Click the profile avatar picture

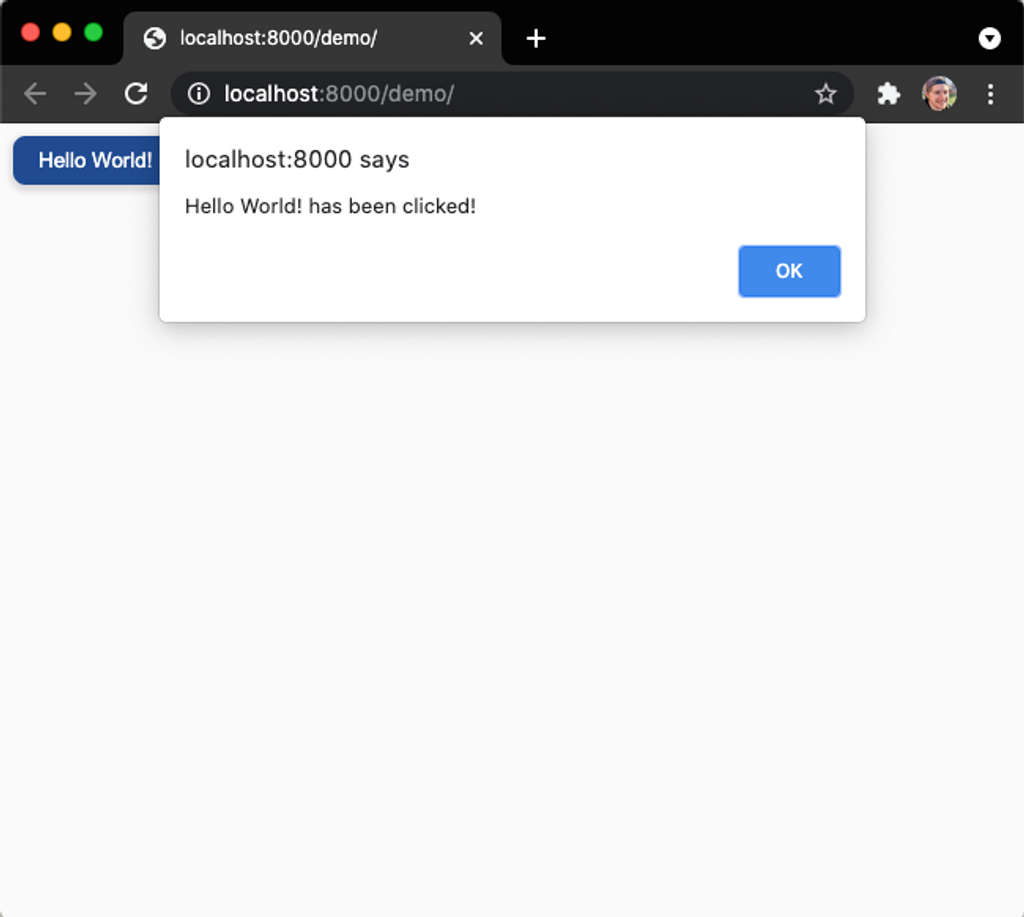[940, 93]
